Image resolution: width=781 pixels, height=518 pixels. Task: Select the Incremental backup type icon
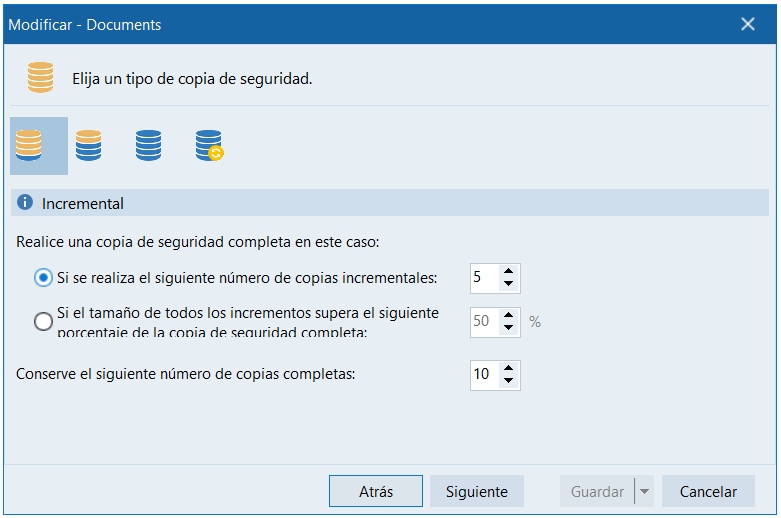pos(30,146)
